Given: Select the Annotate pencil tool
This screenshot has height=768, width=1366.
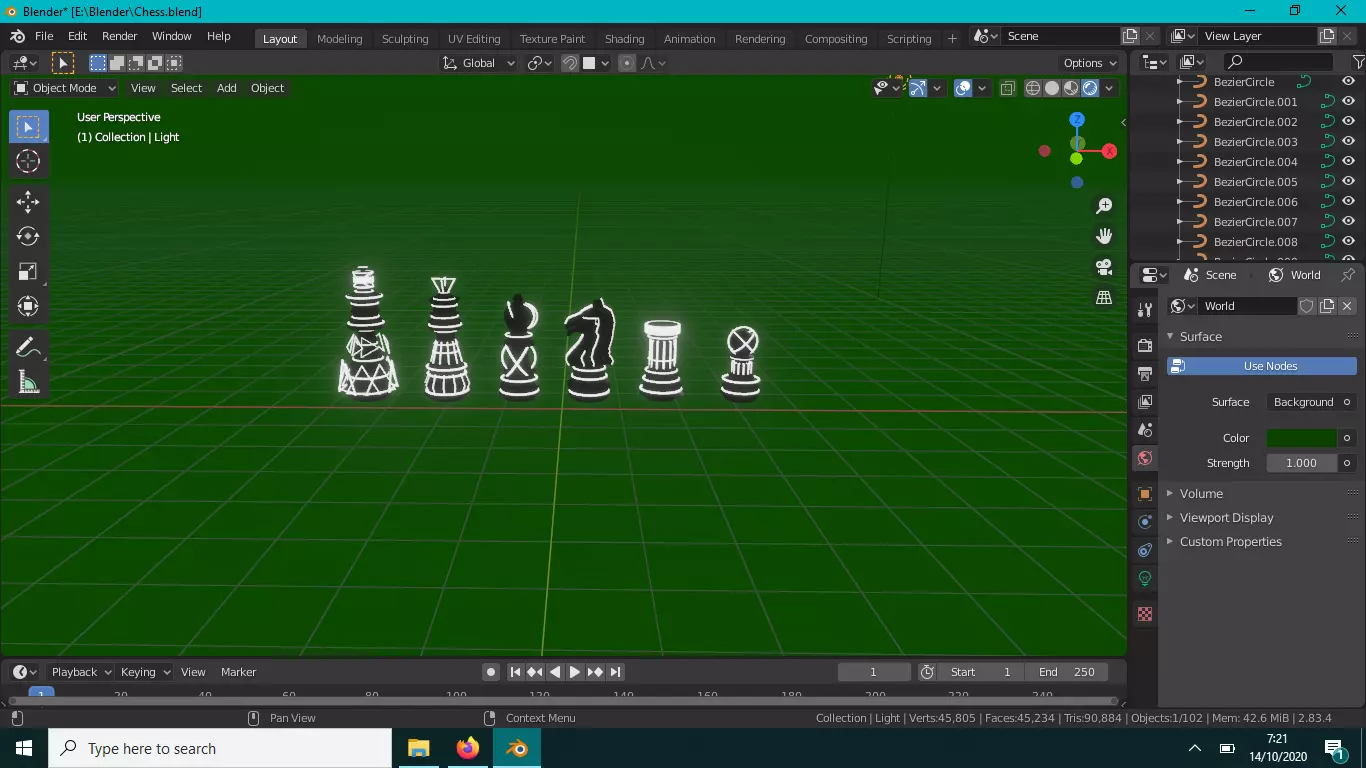Looking at the screenshot, I should click(x=28, y=347).
